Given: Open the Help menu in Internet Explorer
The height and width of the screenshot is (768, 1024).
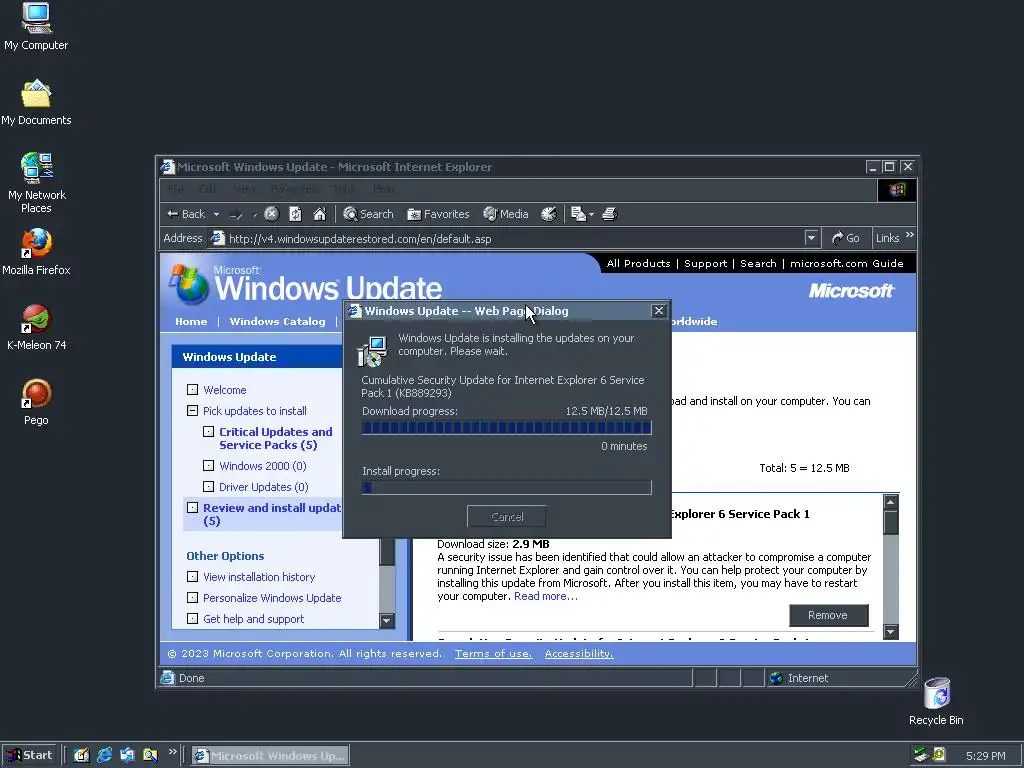Looking at the screenshot, I should click(384, 189).
